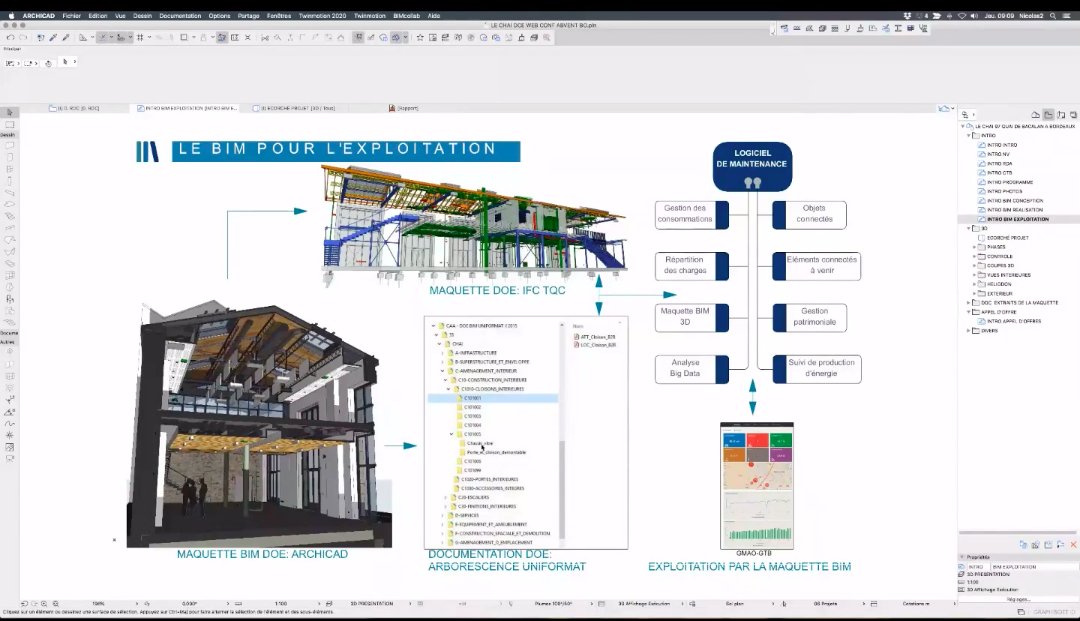
Task: Switch to the ECORCHE PROJET 3D tab
Action: [x=293, y=108]
